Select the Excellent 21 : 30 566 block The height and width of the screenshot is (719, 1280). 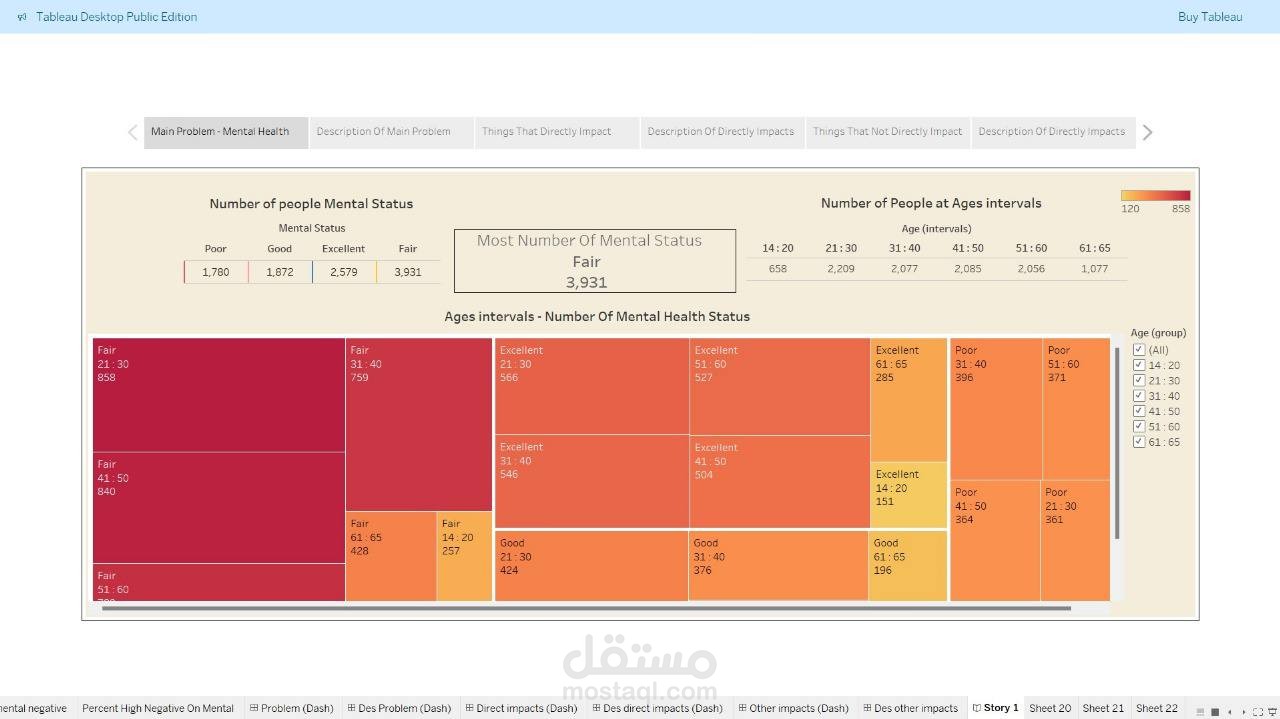pyautogui.click(x=592, y=386)
